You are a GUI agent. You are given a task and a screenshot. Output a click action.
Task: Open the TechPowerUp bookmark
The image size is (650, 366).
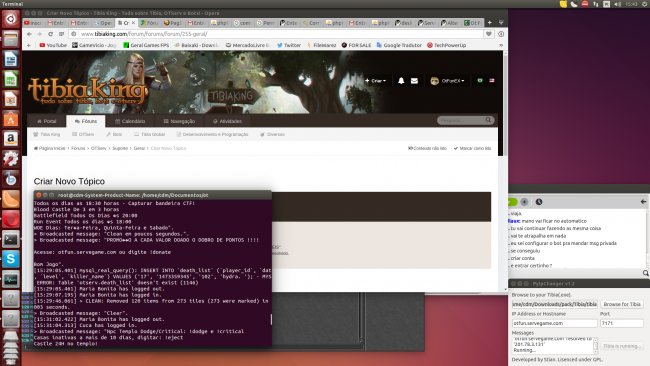446,45
